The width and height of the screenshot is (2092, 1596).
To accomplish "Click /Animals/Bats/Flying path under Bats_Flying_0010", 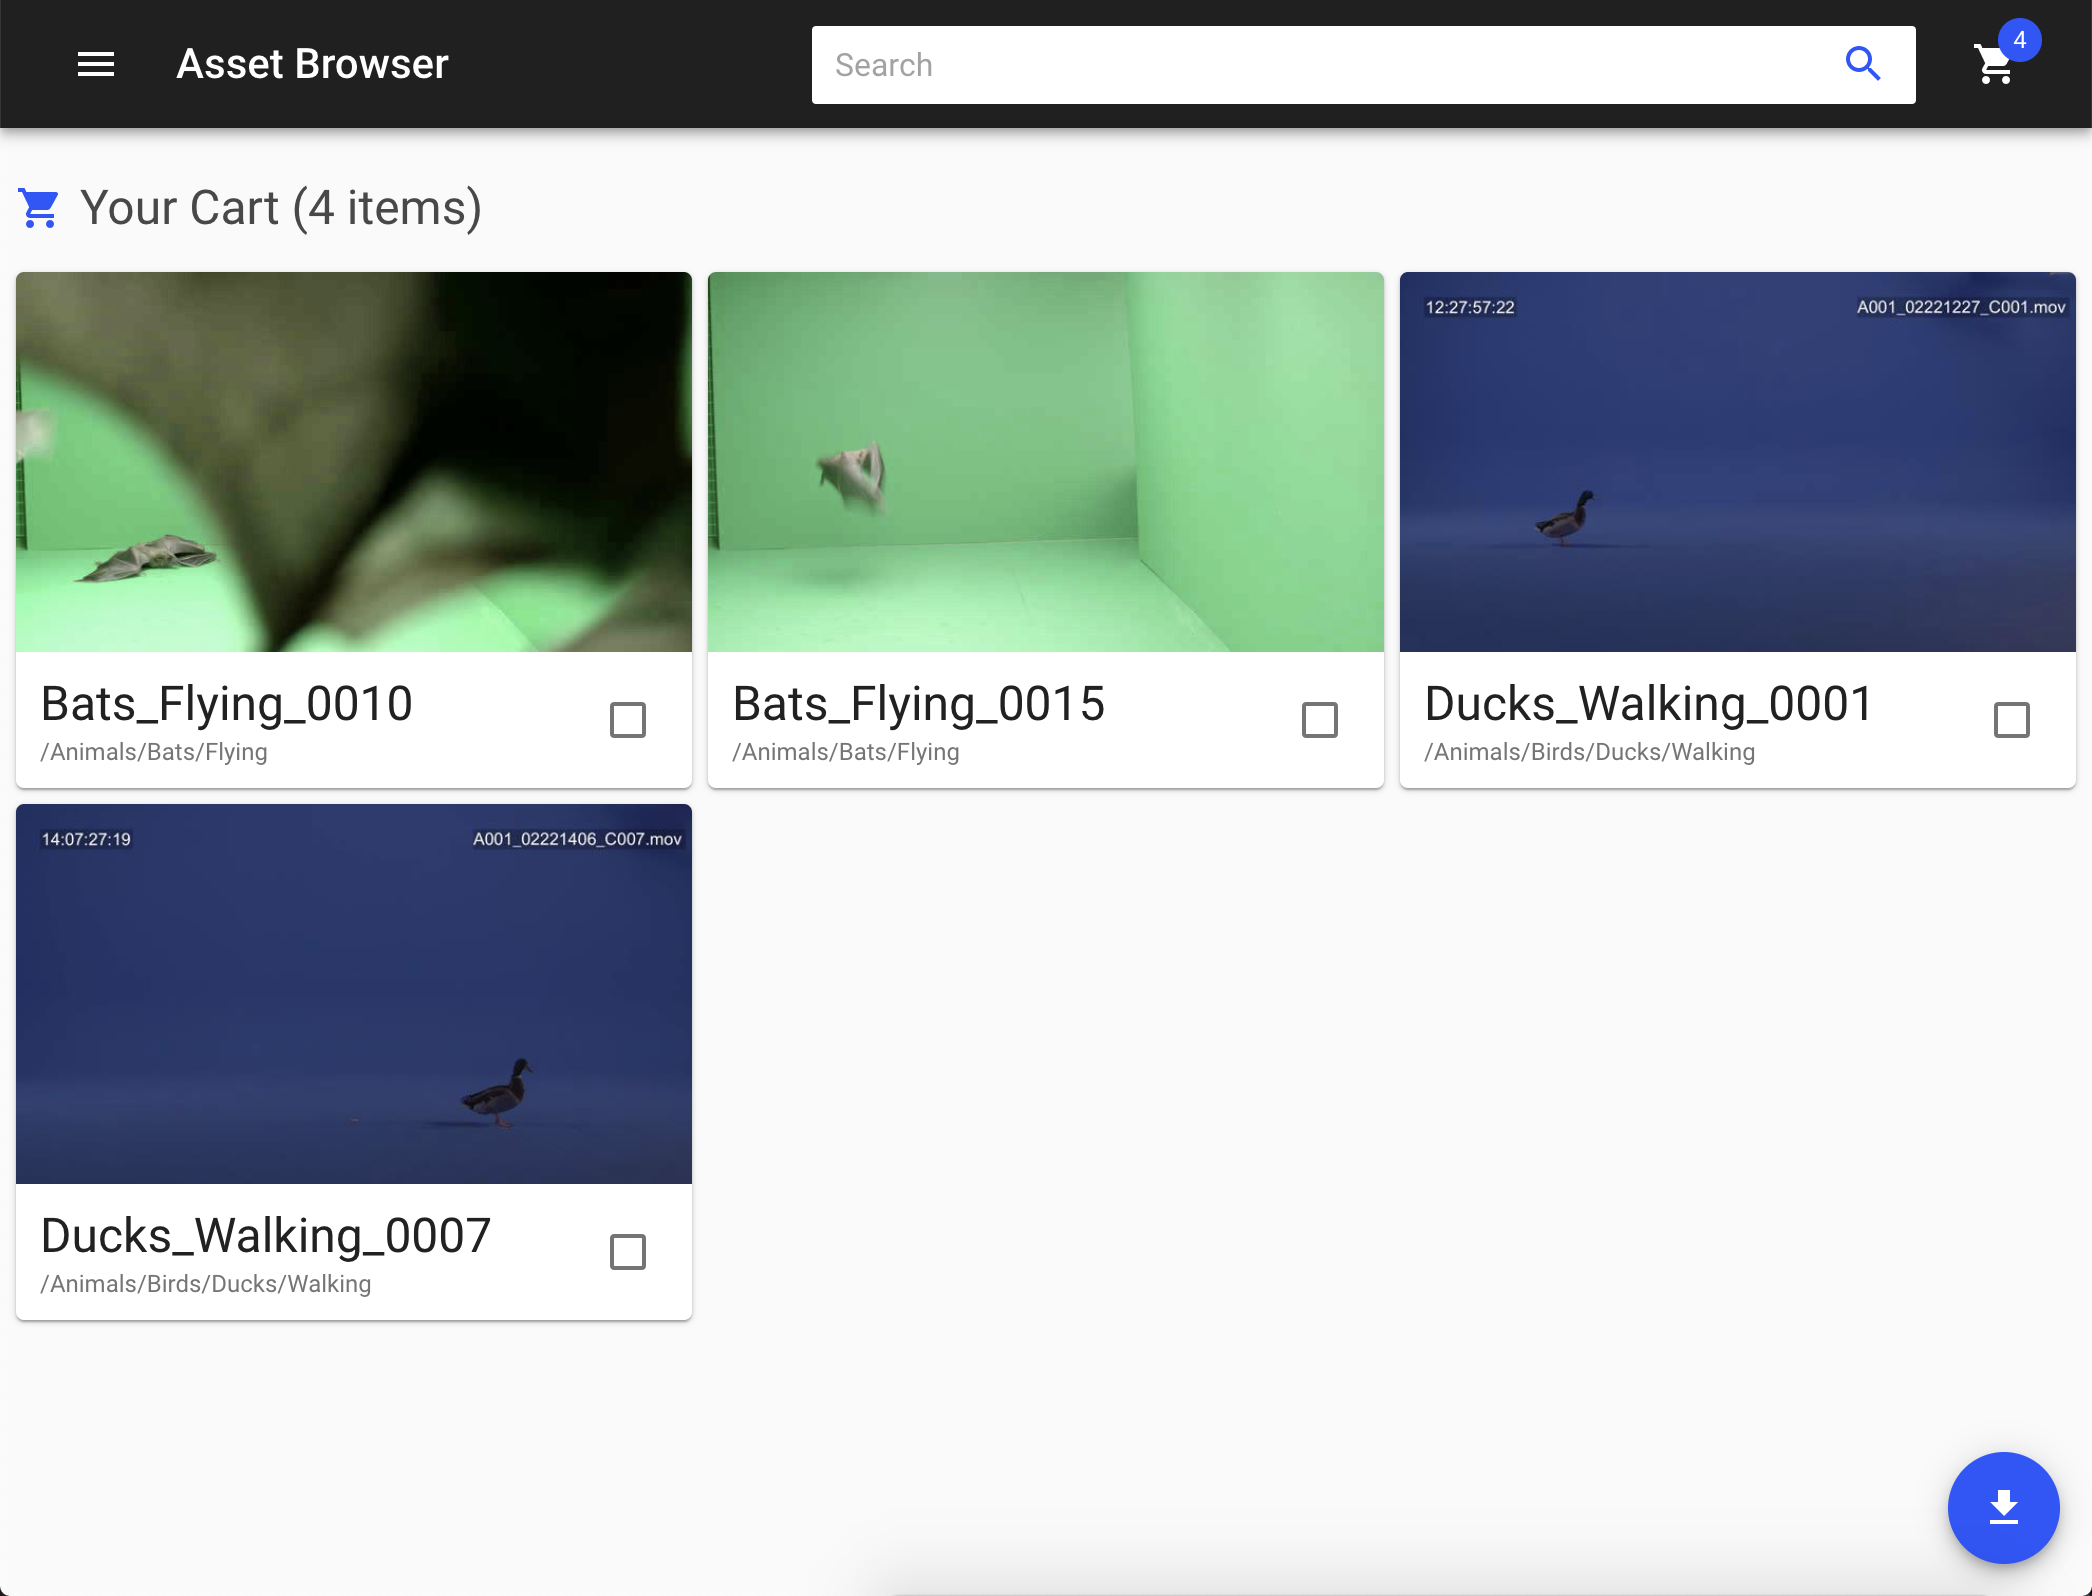I will 154,752.
